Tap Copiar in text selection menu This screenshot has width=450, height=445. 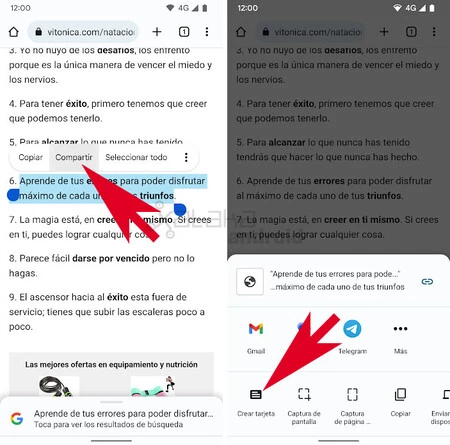[30, 157]
